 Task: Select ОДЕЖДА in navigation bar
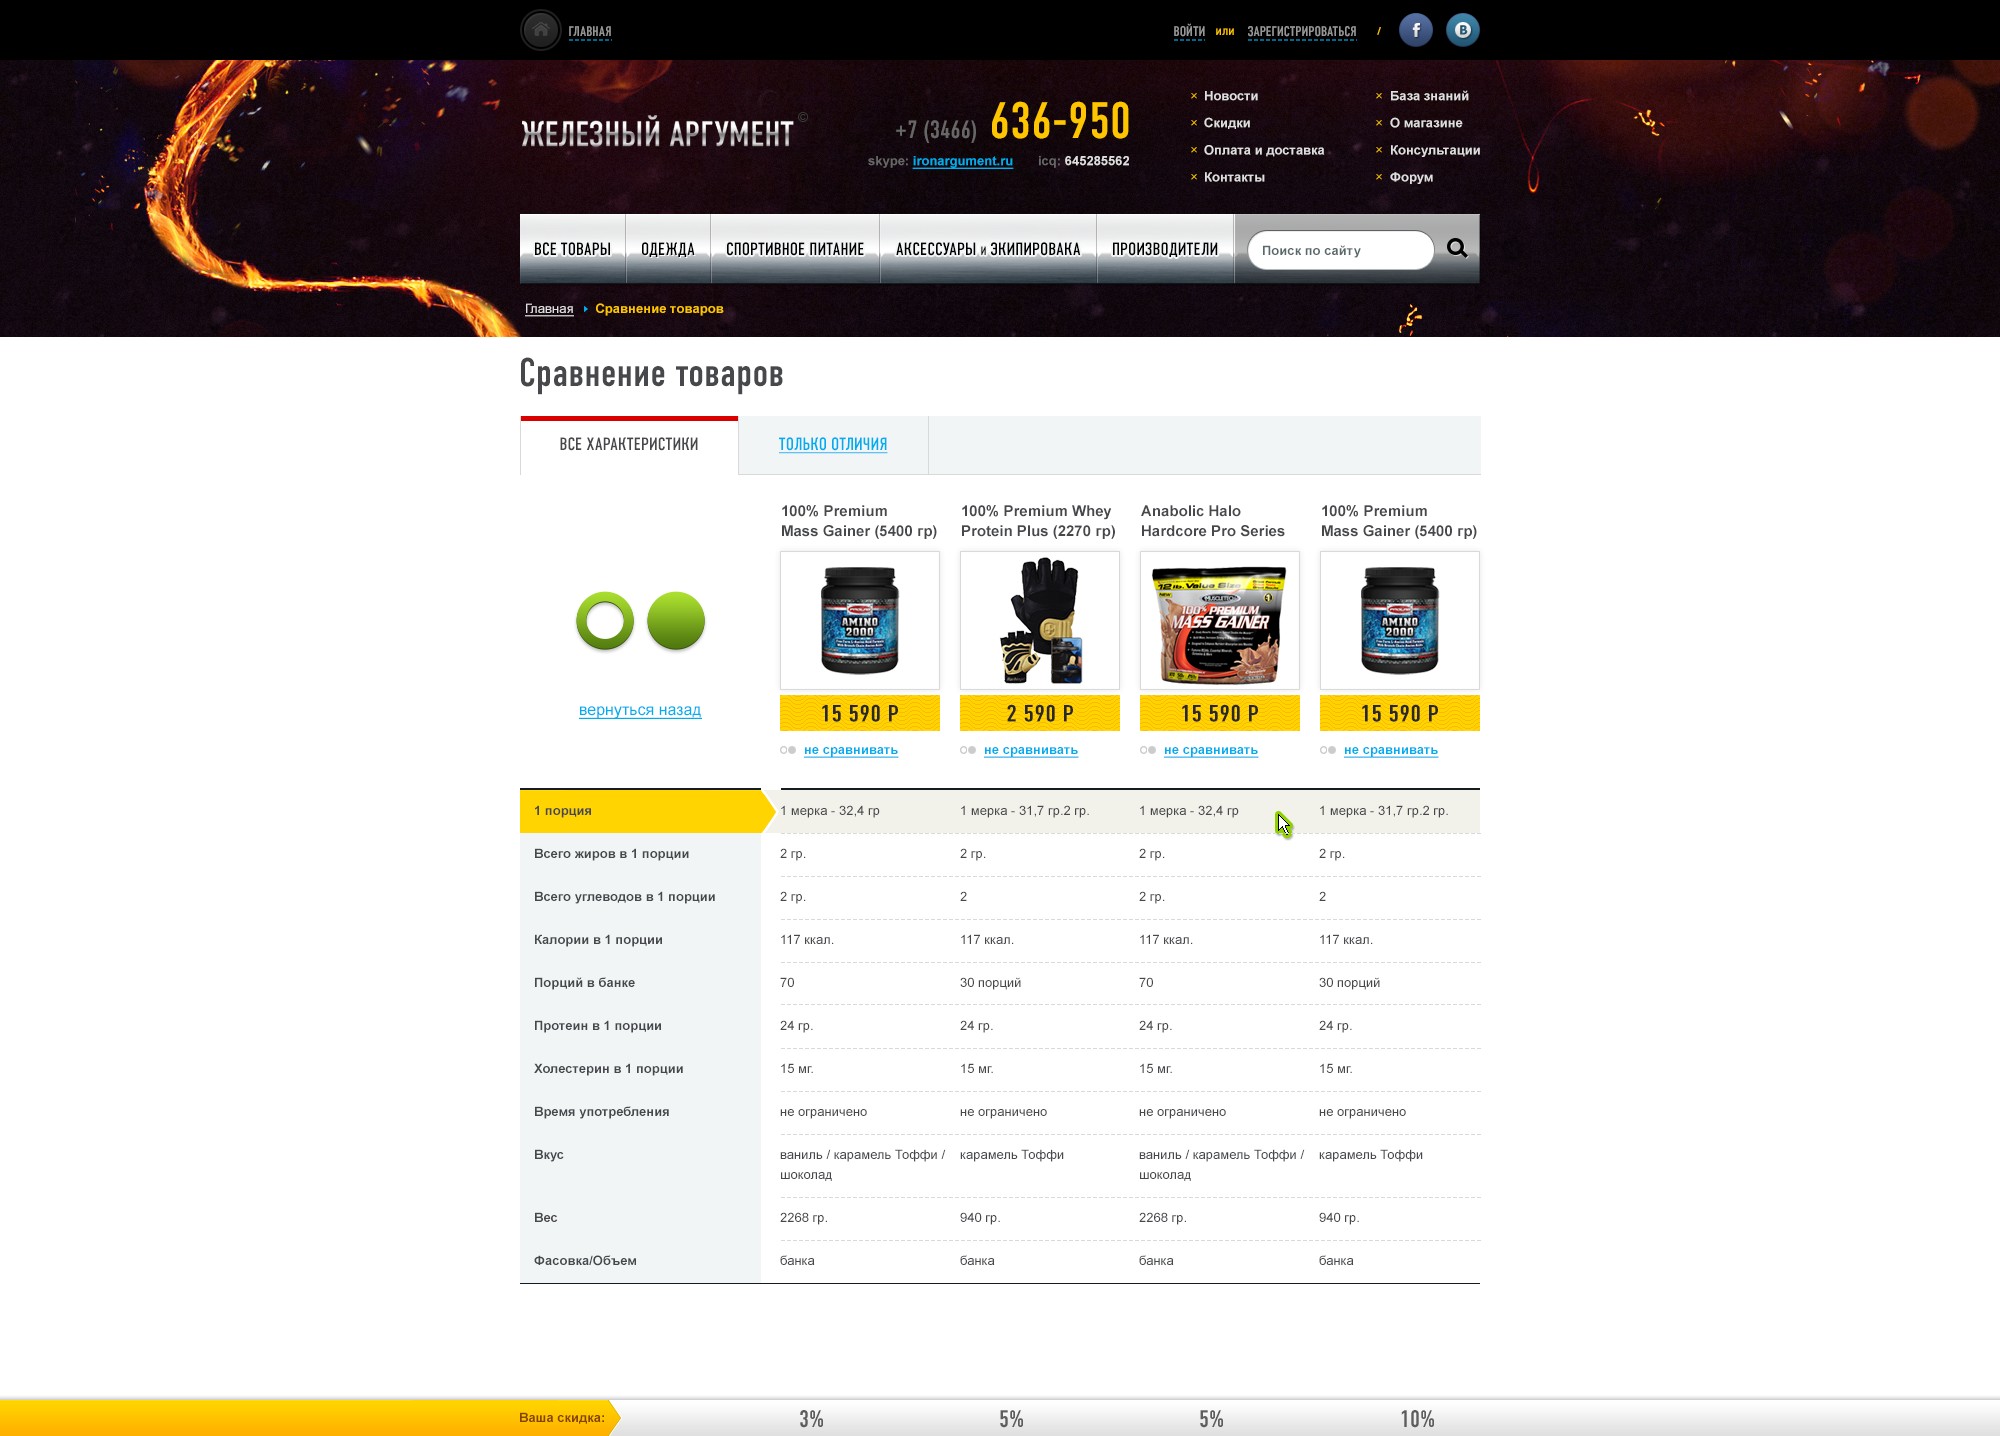tap(668, 249)
